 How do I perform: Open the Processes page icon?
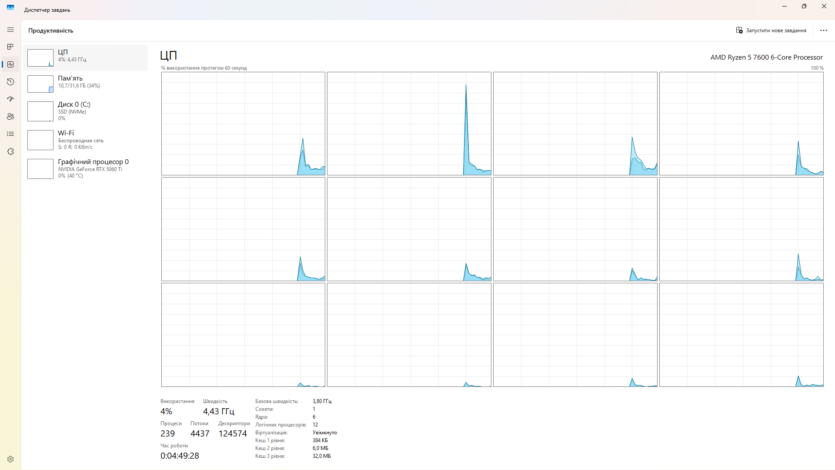(x=10, y=47)
